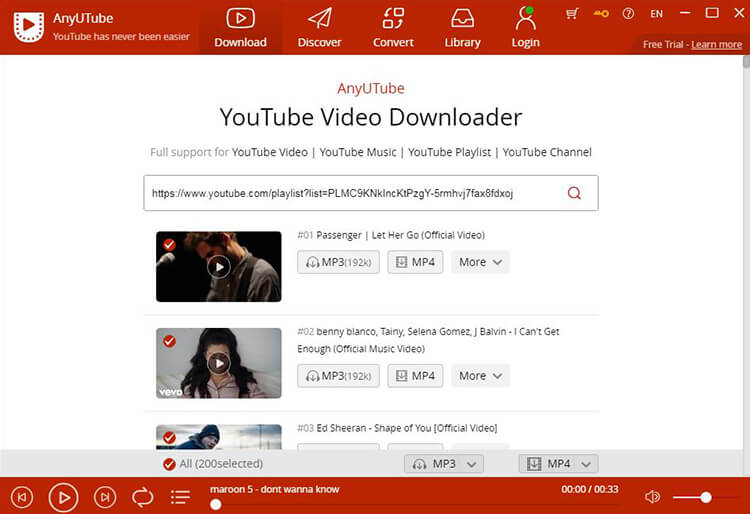The width and height of the screenshot is (750, 514).
Task: Skip to the next track
Action: point(105,497)
